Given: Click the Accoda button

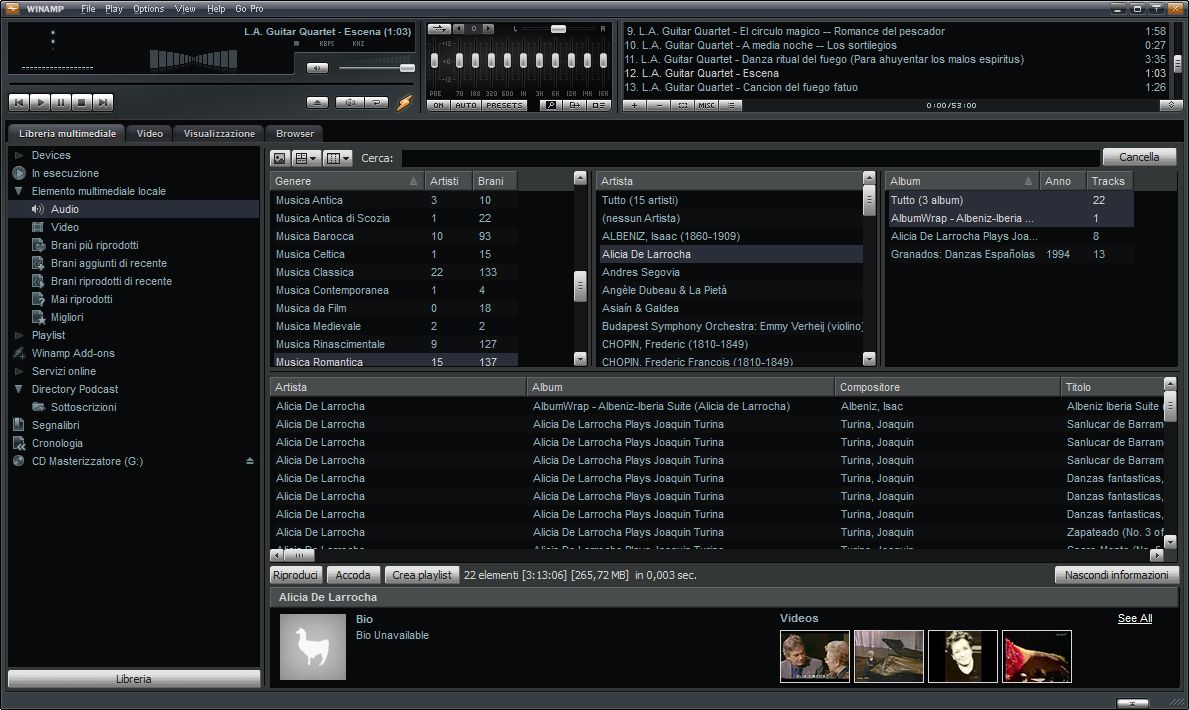Looking at the screenshot, I should [353, 575].
